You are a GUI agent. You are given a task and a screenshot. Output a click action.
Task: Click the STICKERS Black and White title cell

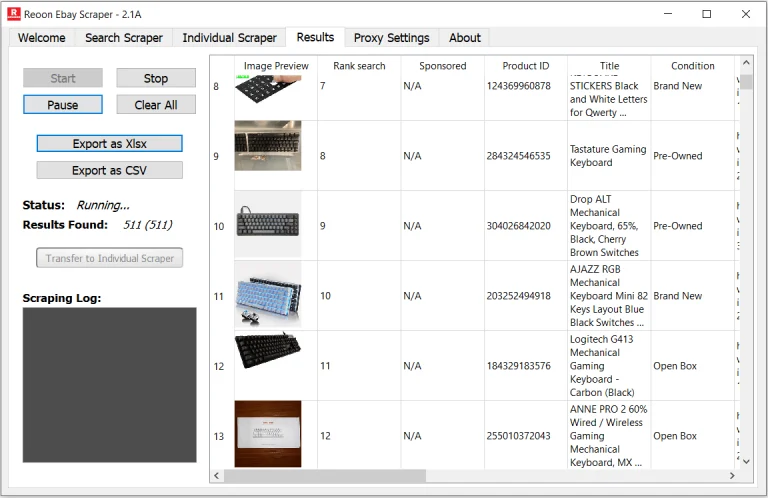click(x=609, y=98)
